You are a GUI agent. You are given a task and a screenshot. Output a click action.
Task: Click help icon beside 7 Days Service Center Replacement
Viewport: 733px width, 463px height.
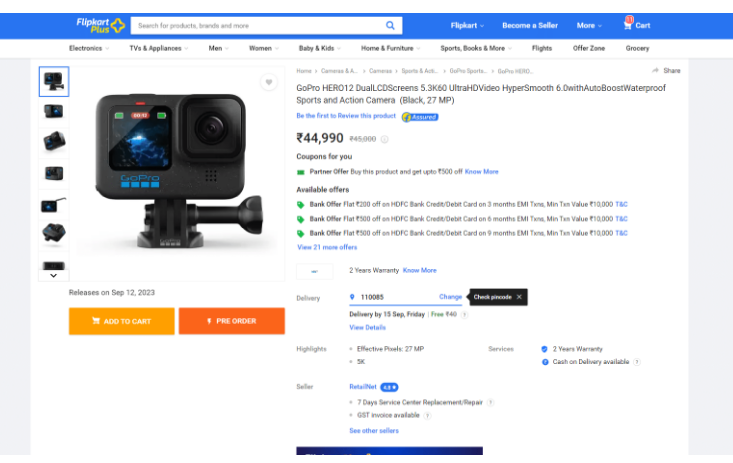pyautogui.click(x=490, y=402)
